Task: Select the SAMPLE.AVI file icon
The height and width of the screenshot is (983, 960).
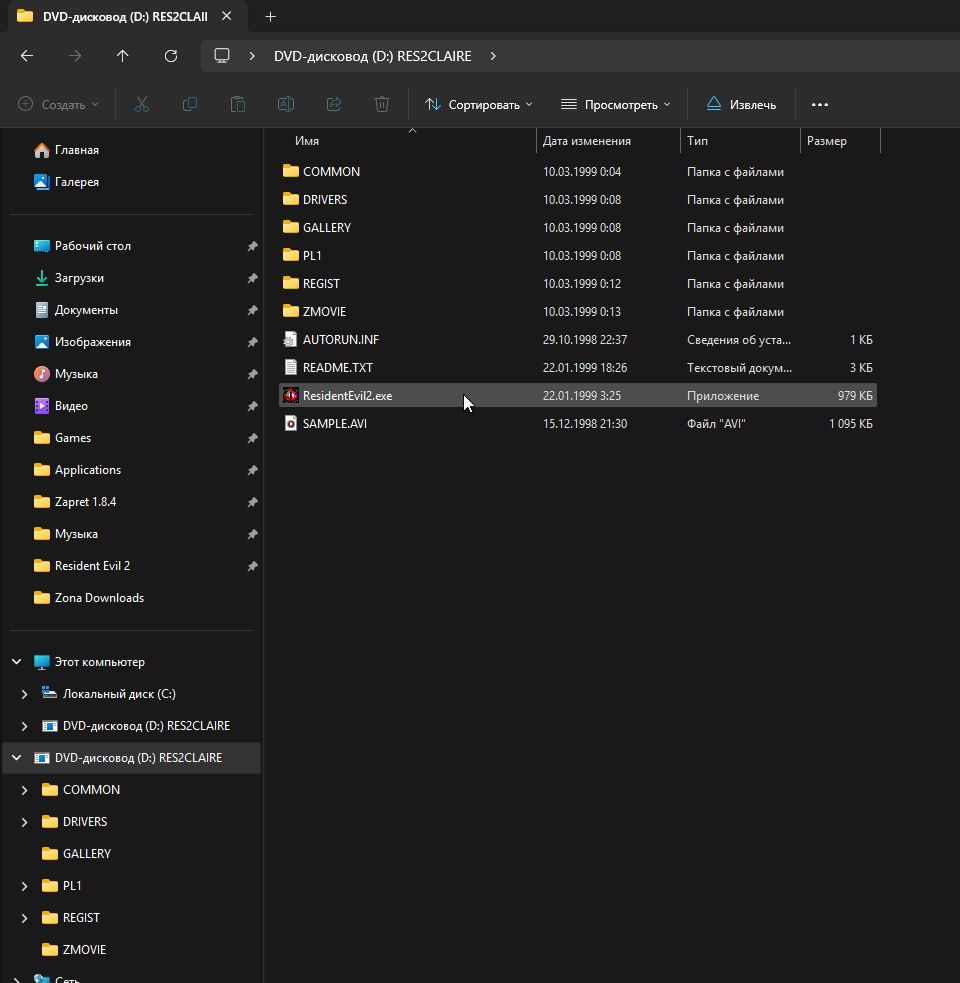Action: point(290,424)
